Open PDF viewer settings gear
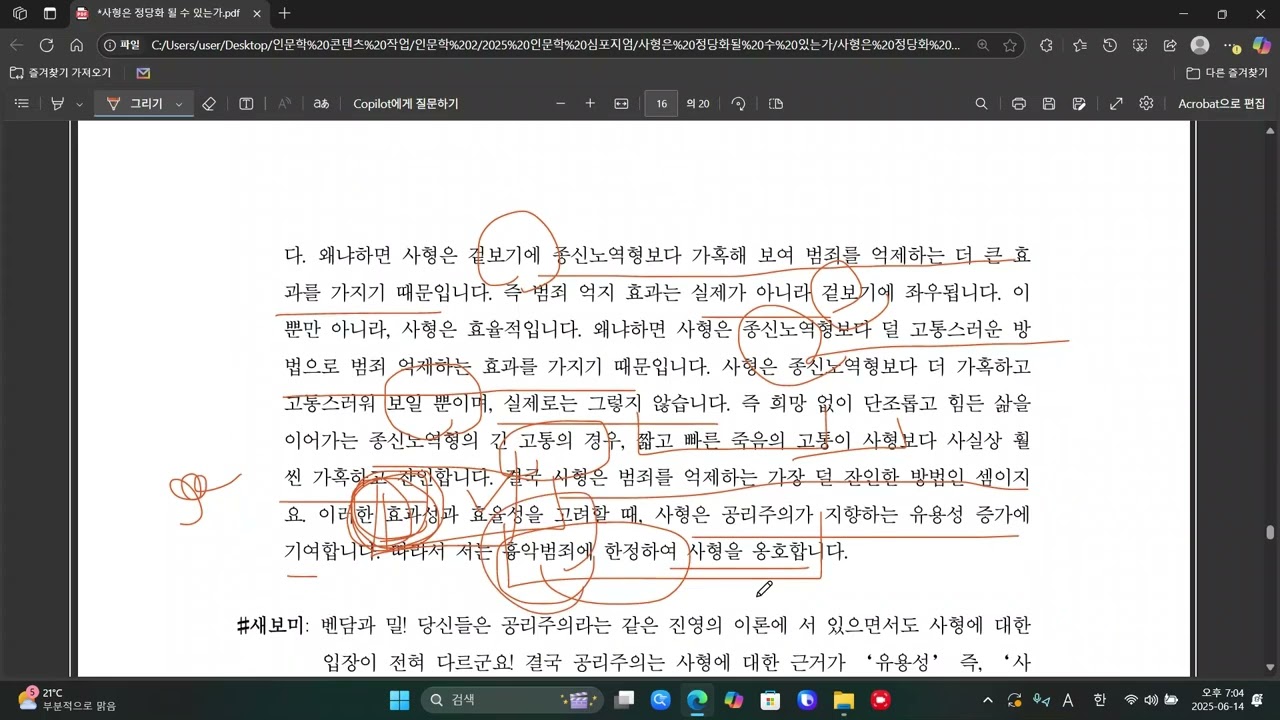 coord(1146,103)
